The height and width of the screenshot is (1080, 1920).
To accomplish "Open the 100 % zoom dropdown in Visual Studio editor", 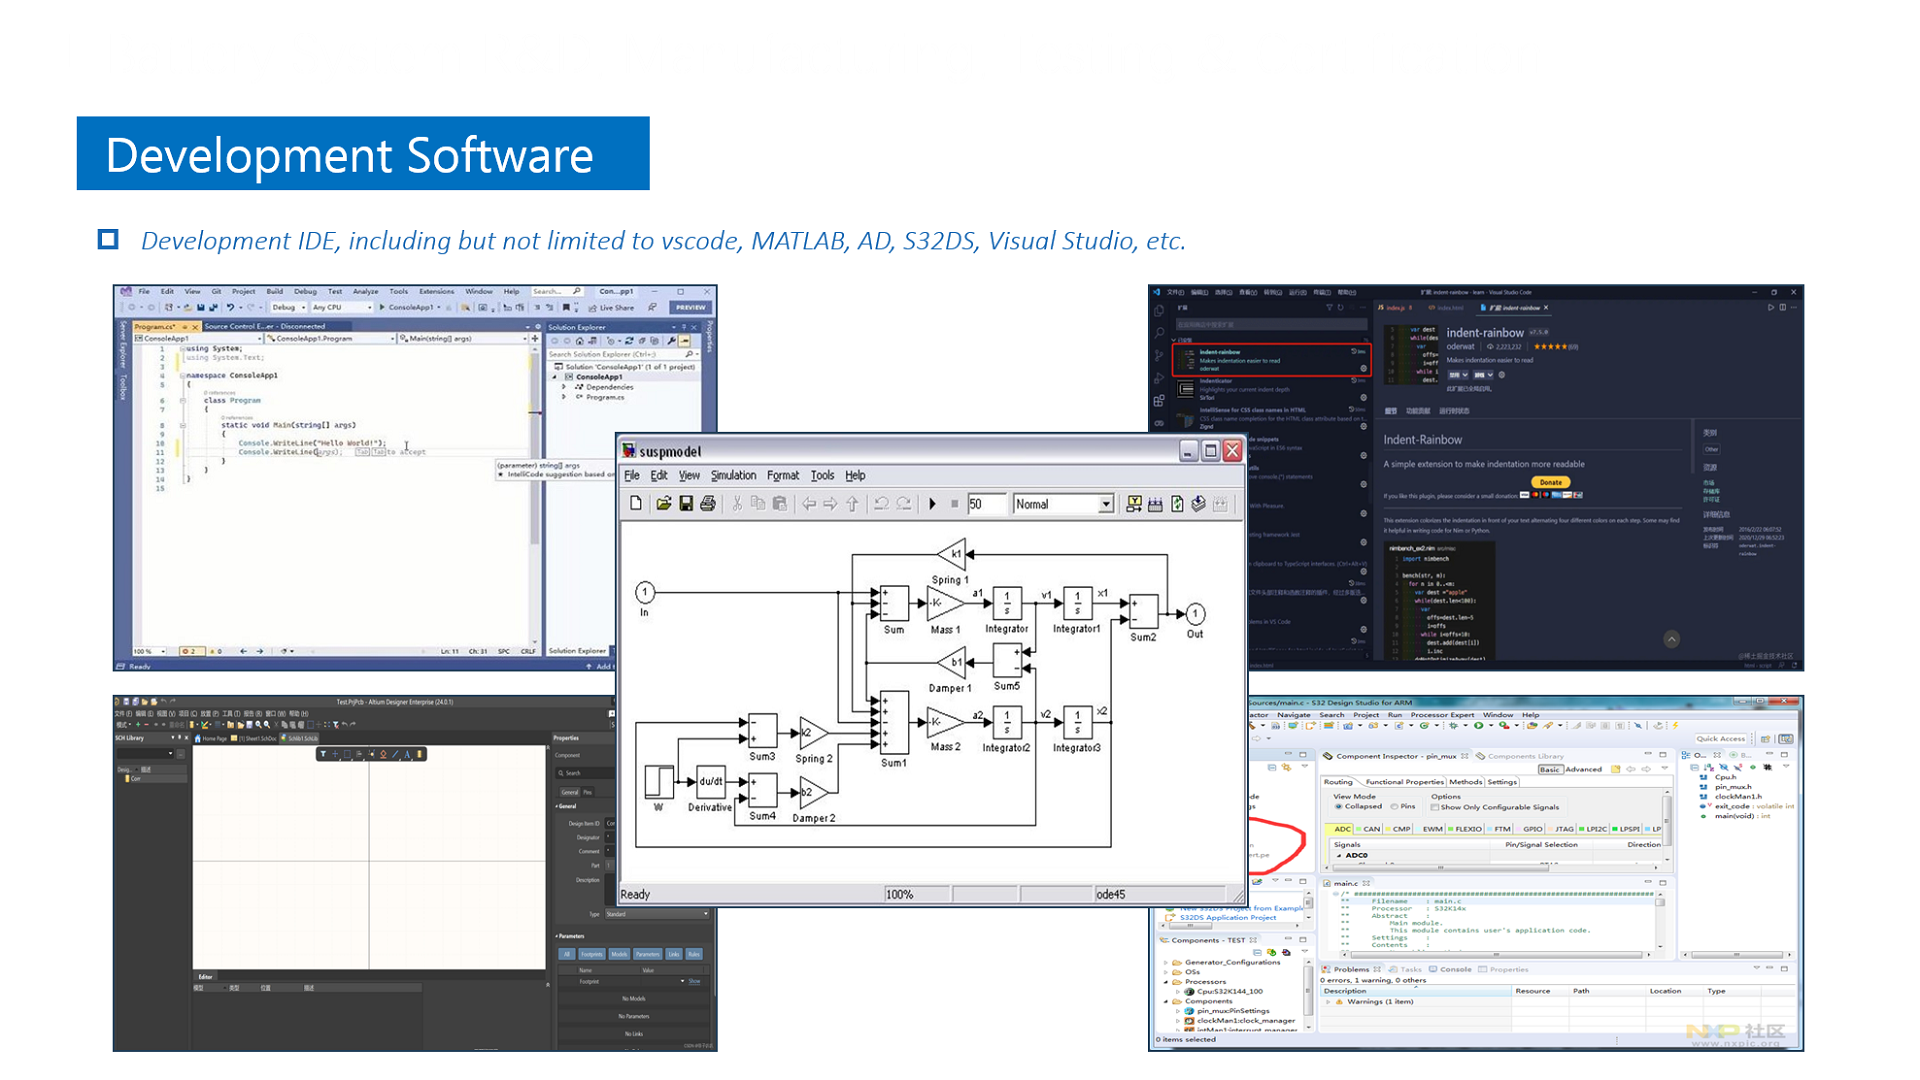I will (x=150, y=651).
